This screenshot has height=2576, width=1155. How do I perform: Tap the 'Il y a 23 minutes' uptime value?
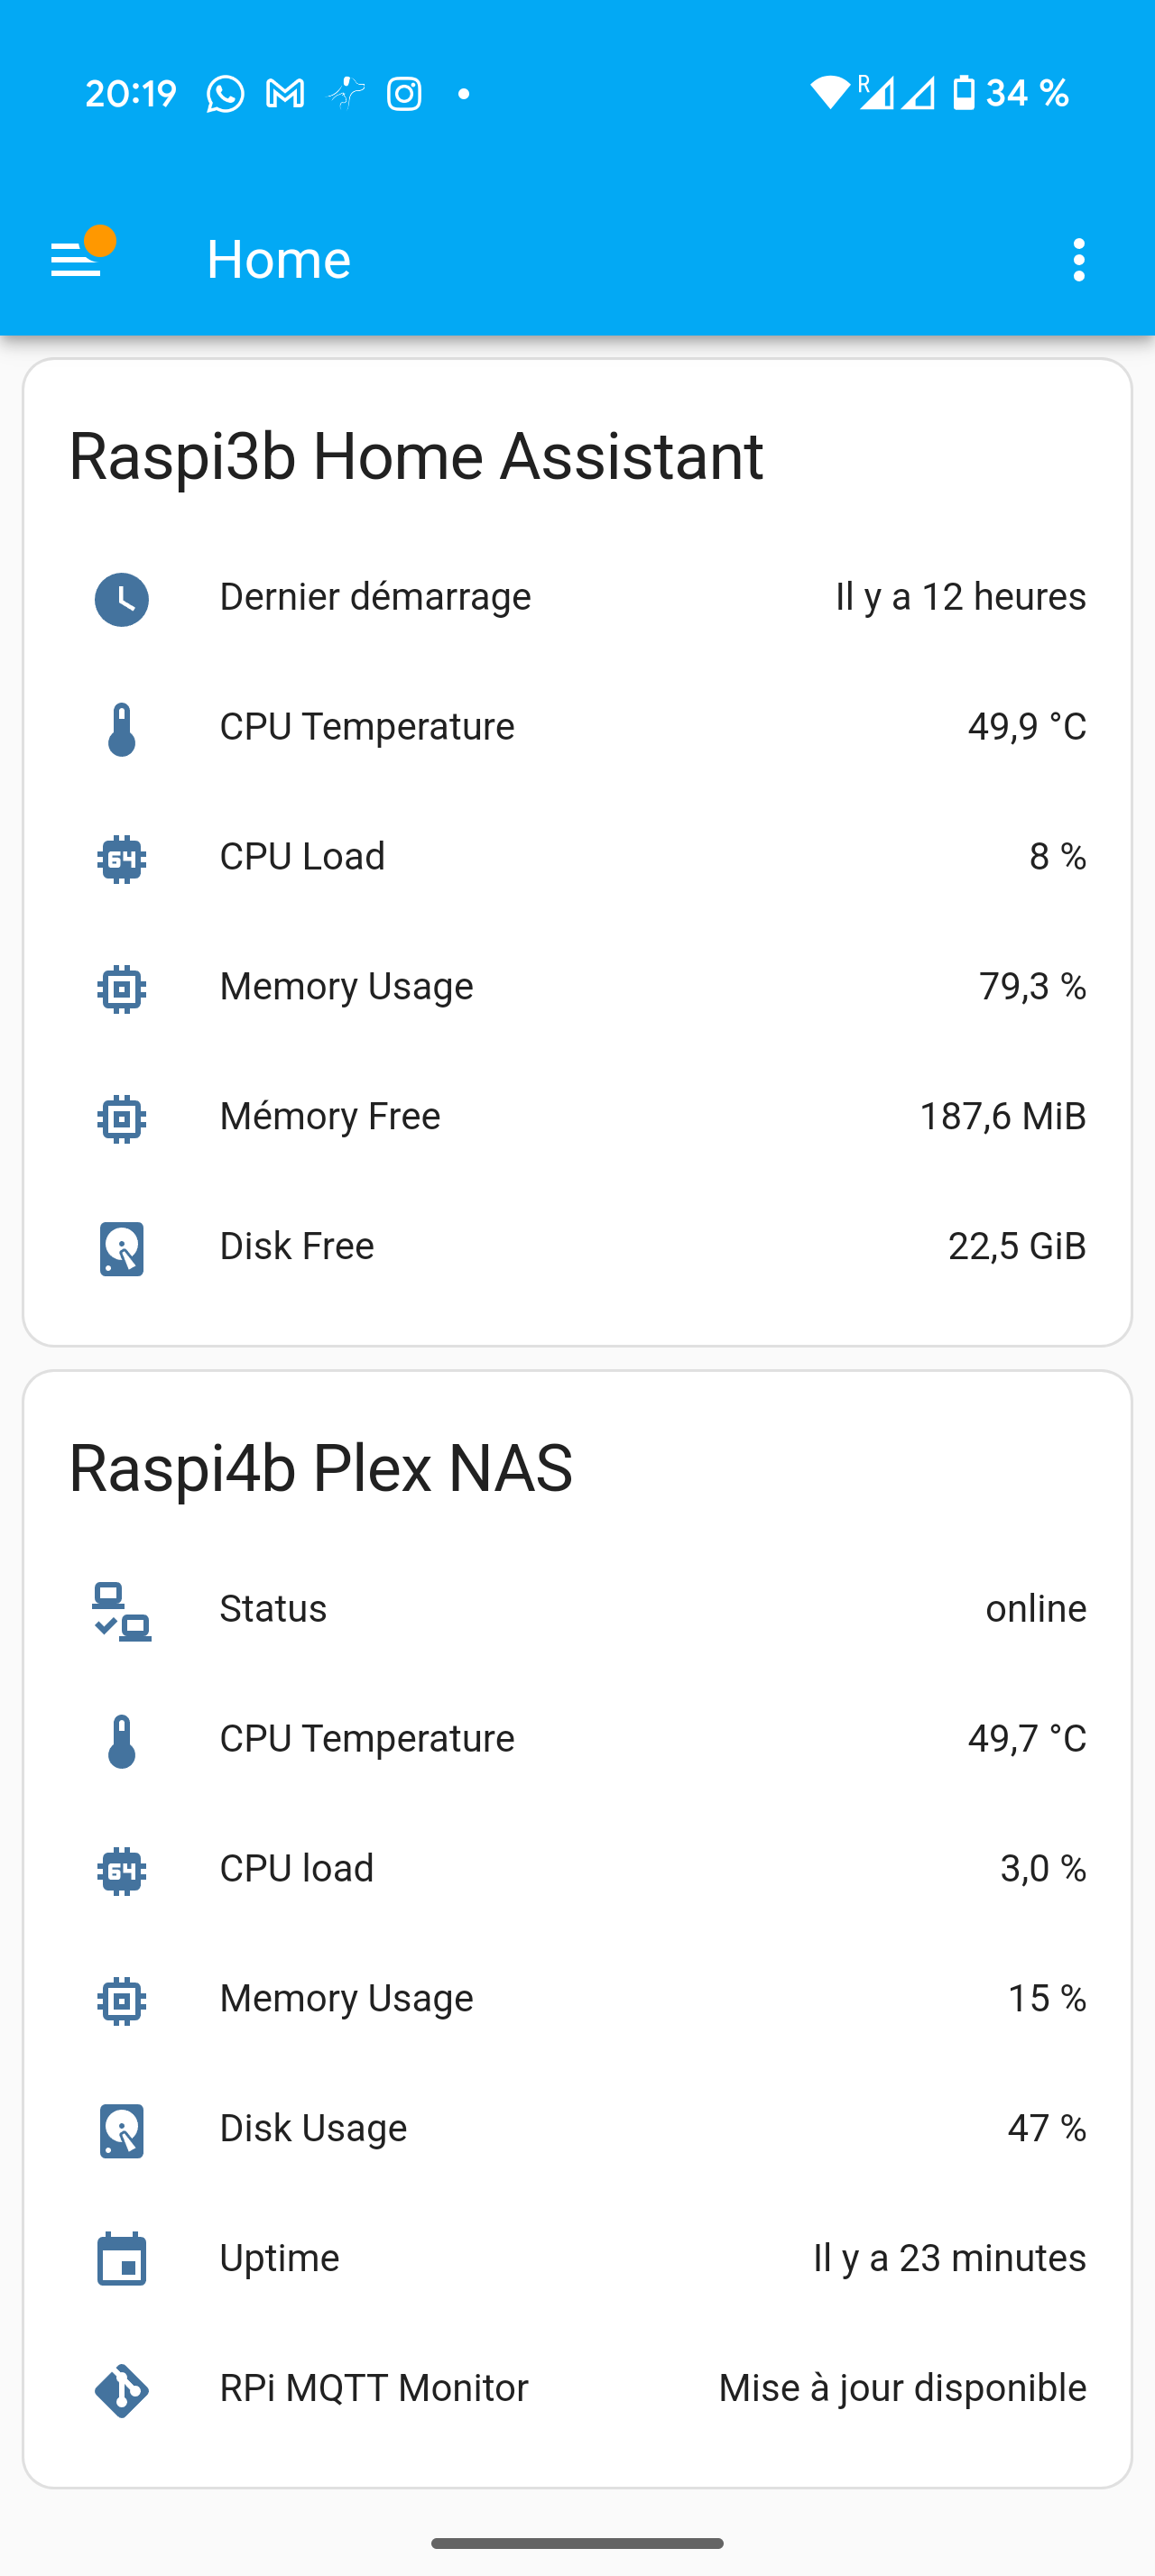949,2258
